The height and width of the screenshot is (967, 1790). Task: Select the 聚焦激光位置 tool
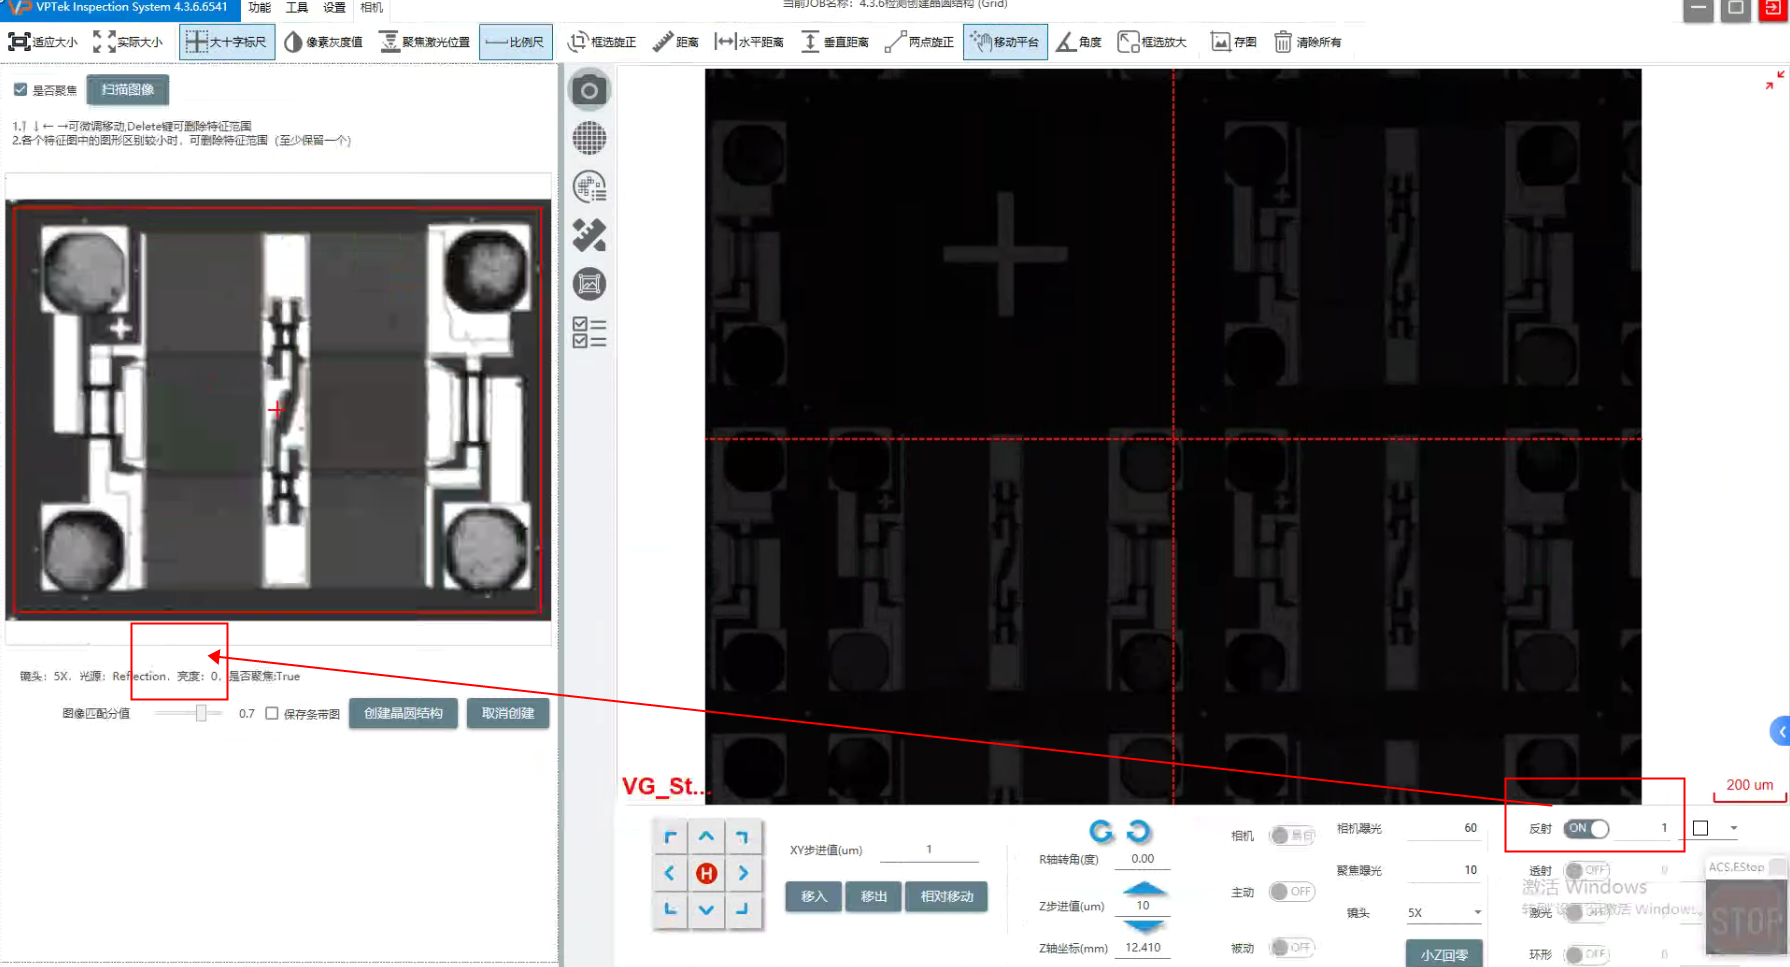424,42
